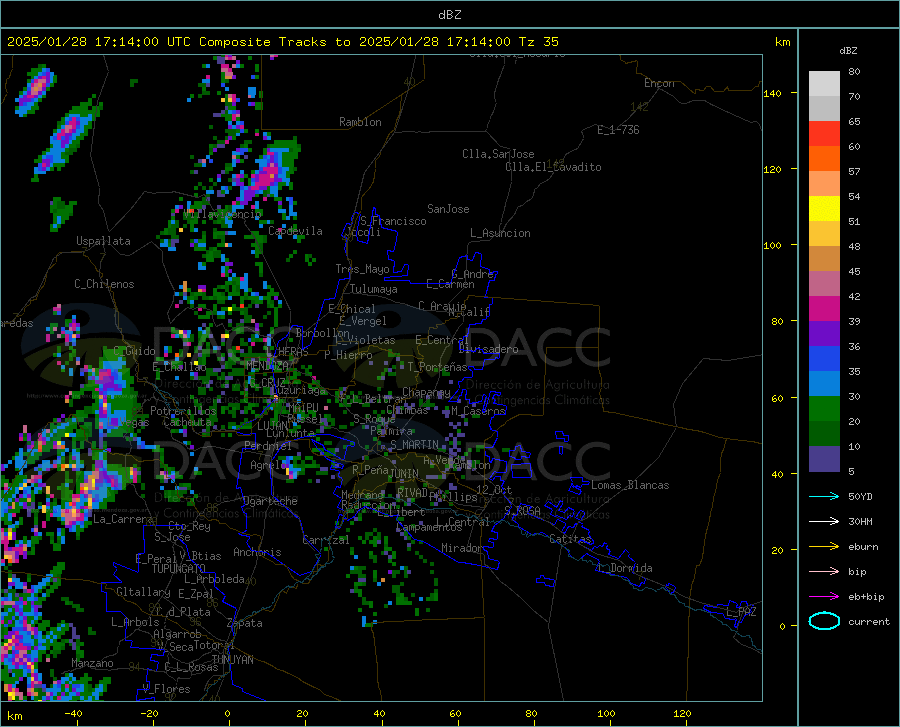Click the Ramblon map label
This screenshot has height=727, width=900.
coord(360,122)
